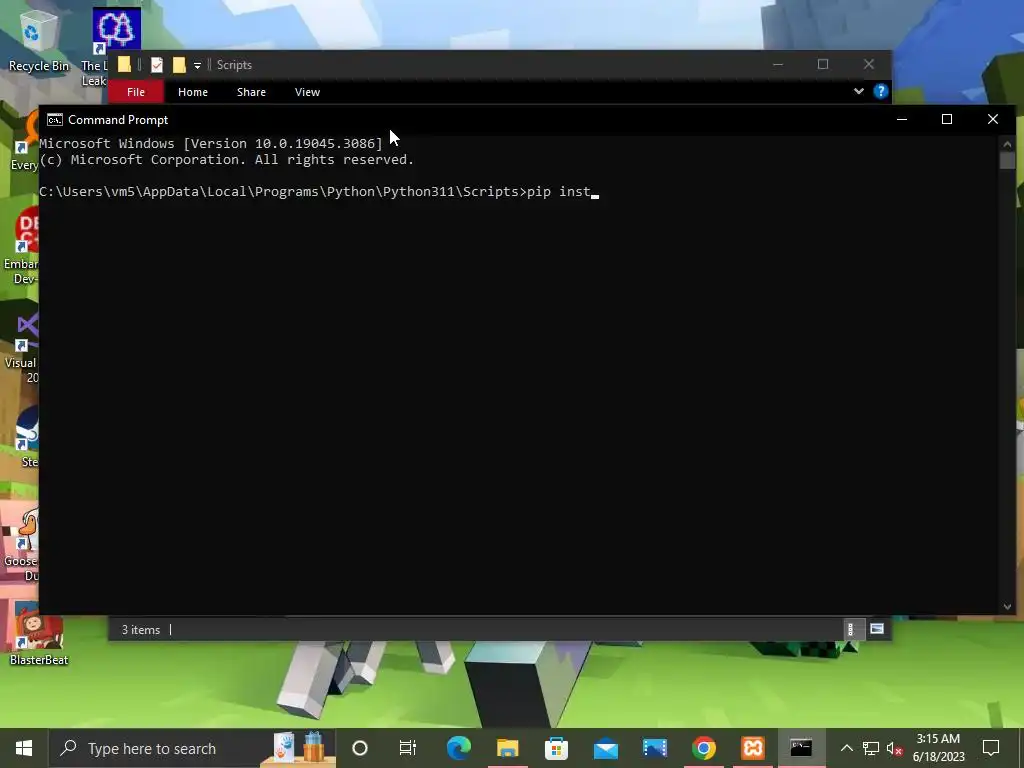This screenshot has width=1024, height=768.
Task: Select the Command Prompt taskbar icon
Action: point(801,748)
